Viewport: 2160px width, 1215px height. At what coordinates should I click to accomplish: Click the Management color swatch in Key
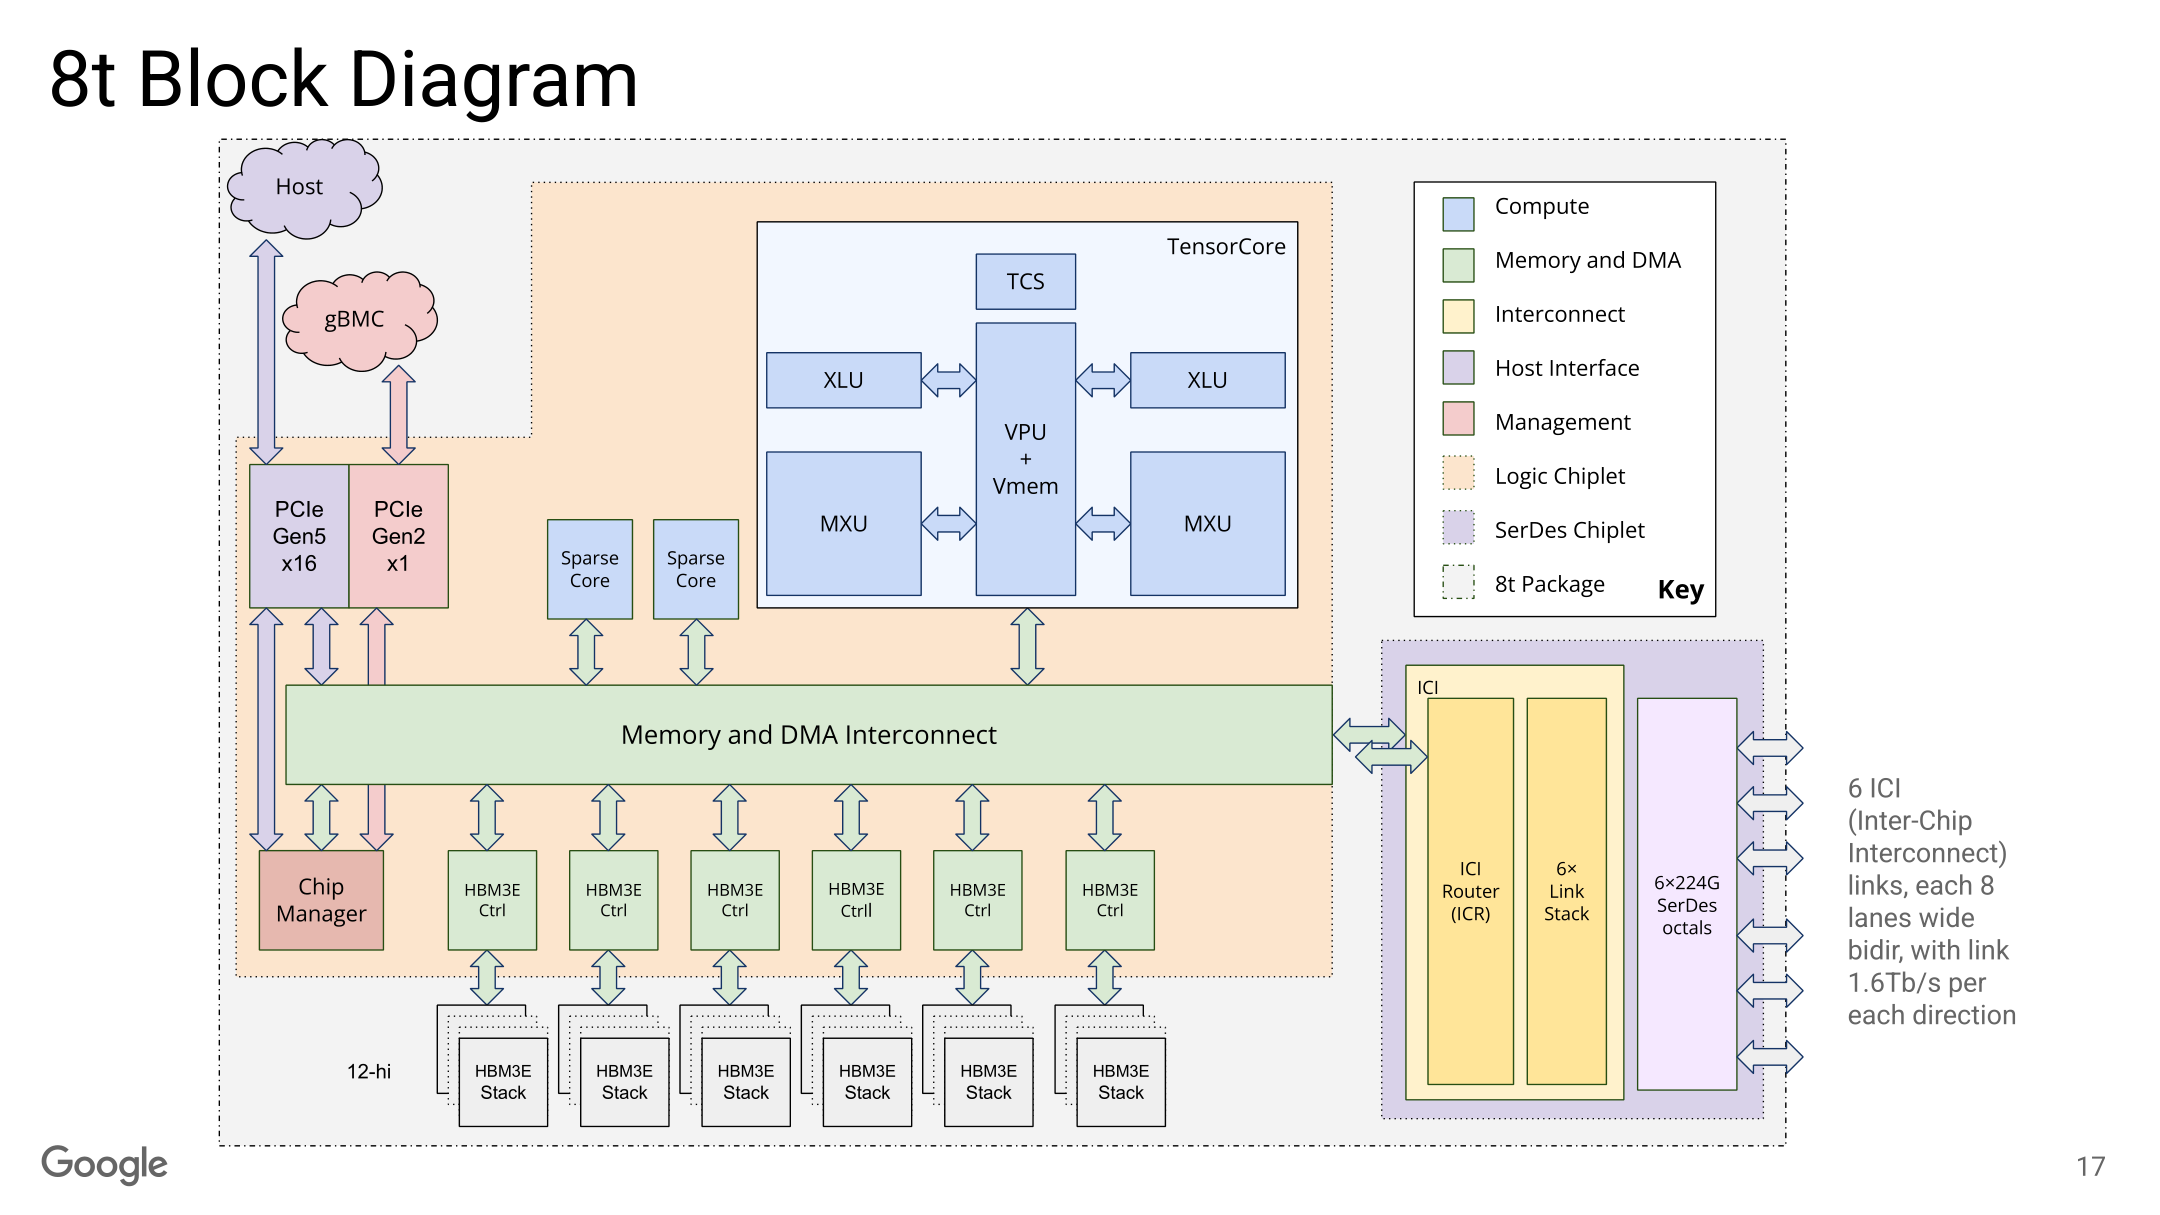pyautogui.click(x=1458, y=418)
